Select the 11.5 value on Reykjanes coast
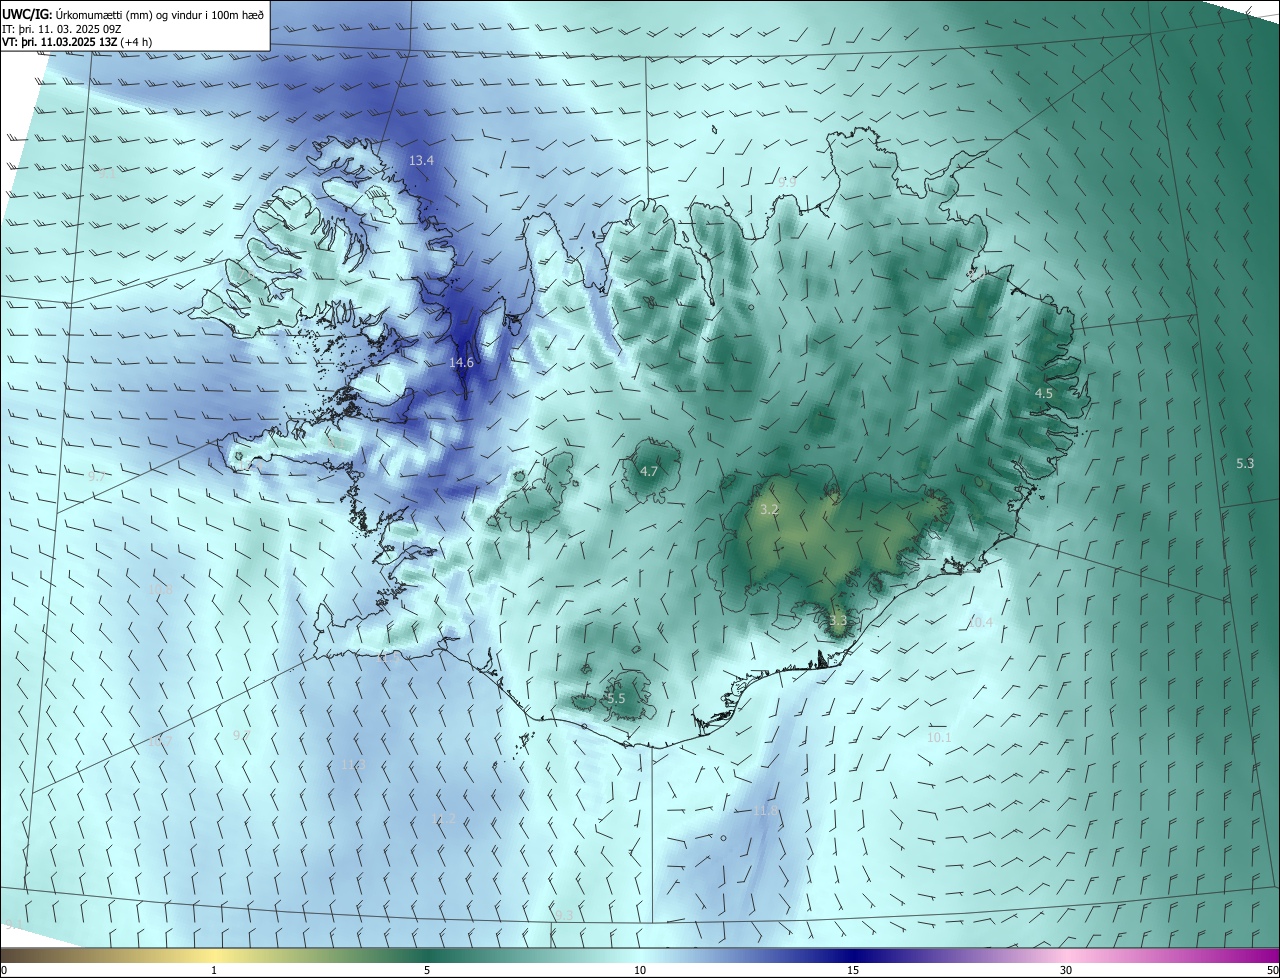Image resolution: width=1280 pixels, height=978 pixels. pos(388,657)
